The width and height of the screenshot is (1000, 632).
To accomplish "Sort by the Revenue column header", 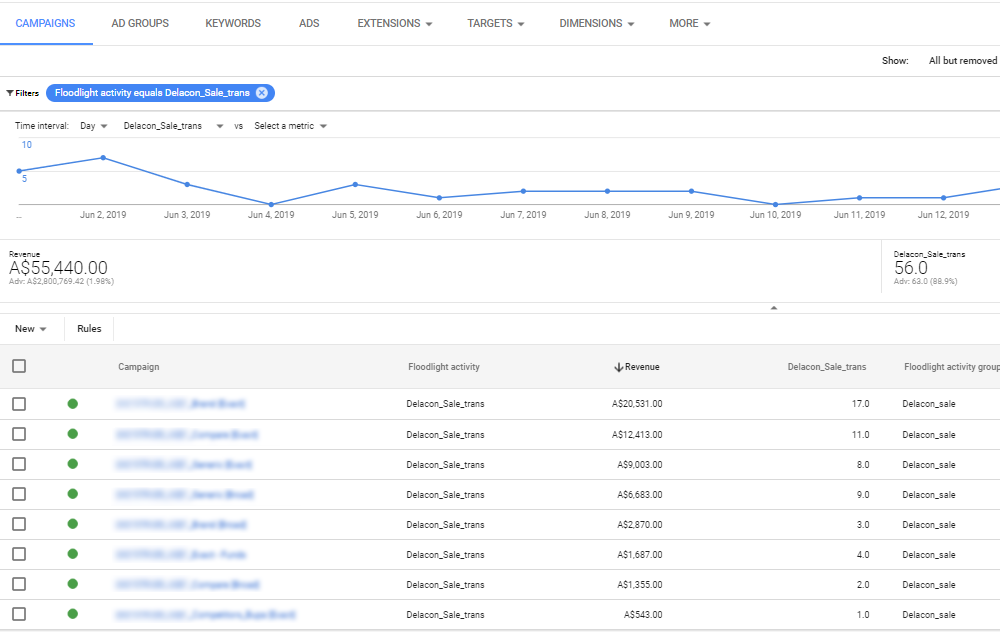I will coord(642,367).
